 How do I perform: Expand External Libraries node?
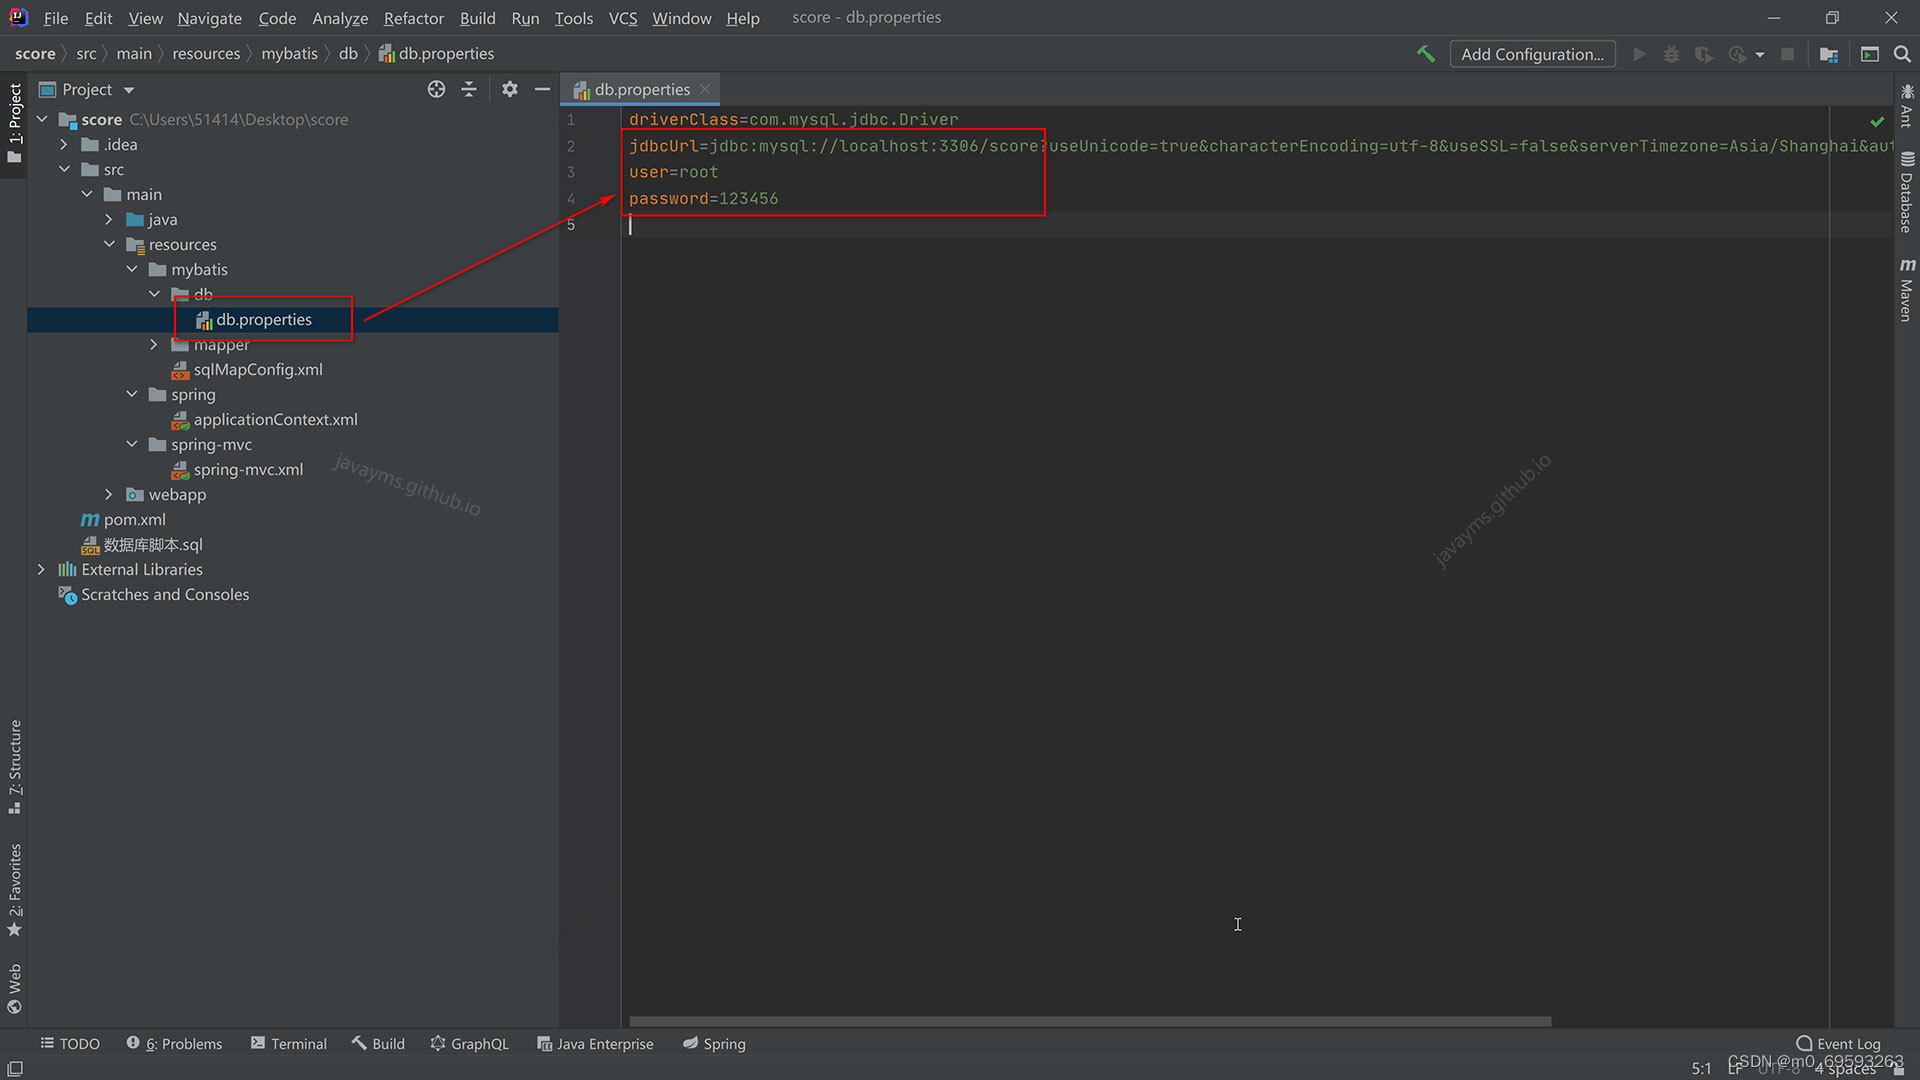[x=41, y=569]
